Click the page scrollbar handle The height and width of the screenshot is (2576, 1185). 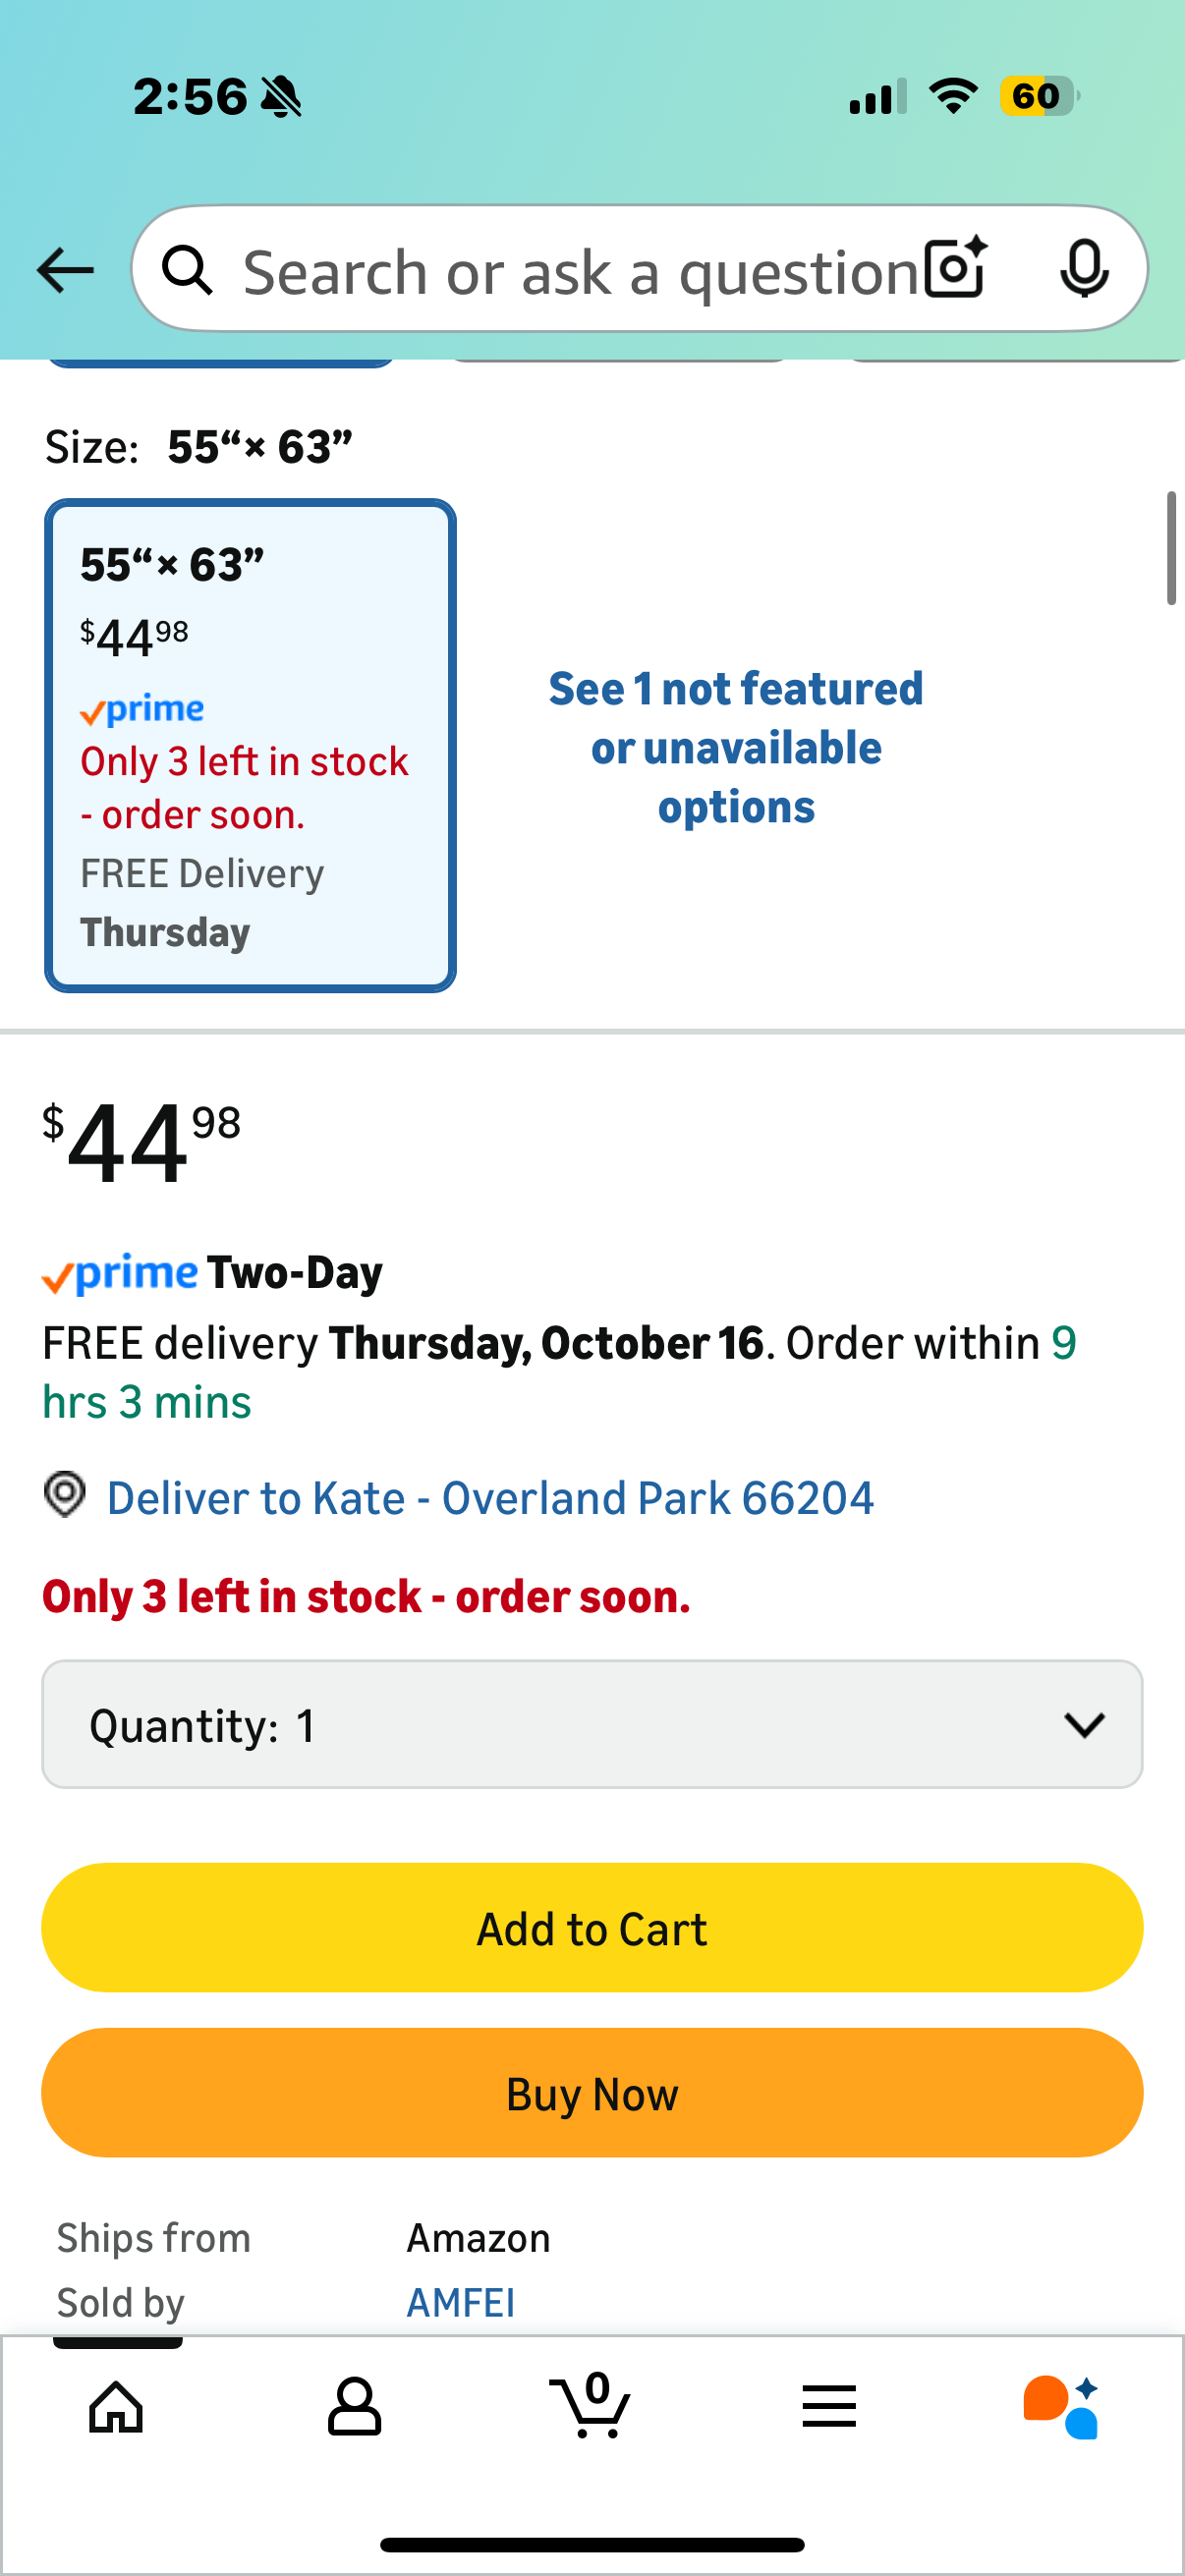[1171, 548]
